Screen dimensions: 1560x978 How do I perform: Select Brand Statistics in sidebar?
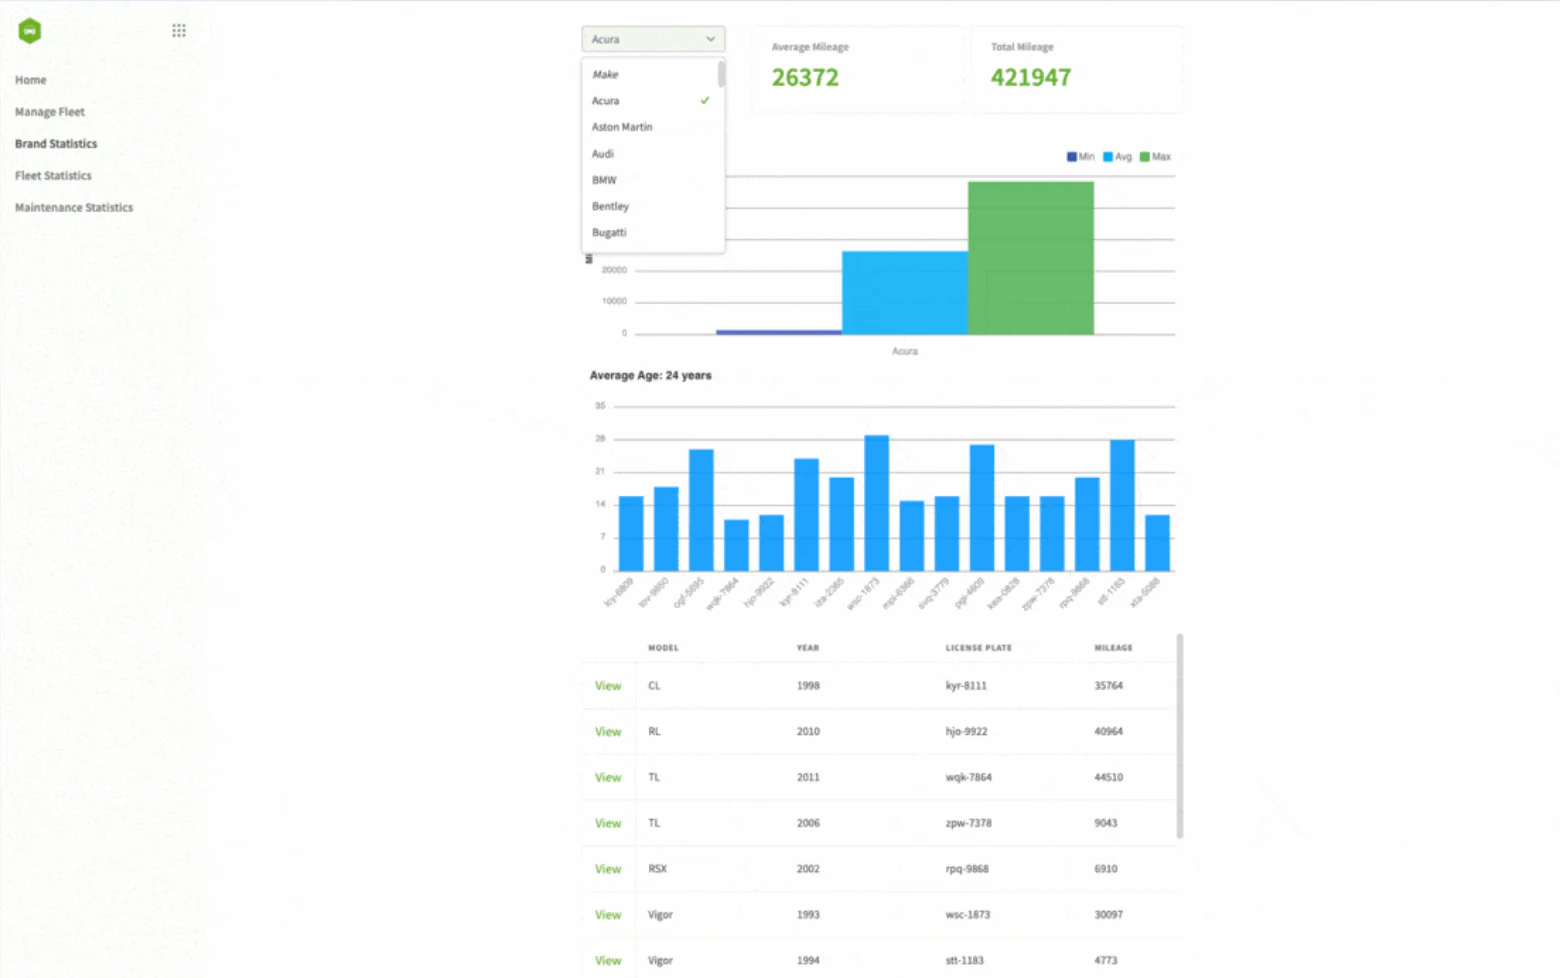click(56, 144)
